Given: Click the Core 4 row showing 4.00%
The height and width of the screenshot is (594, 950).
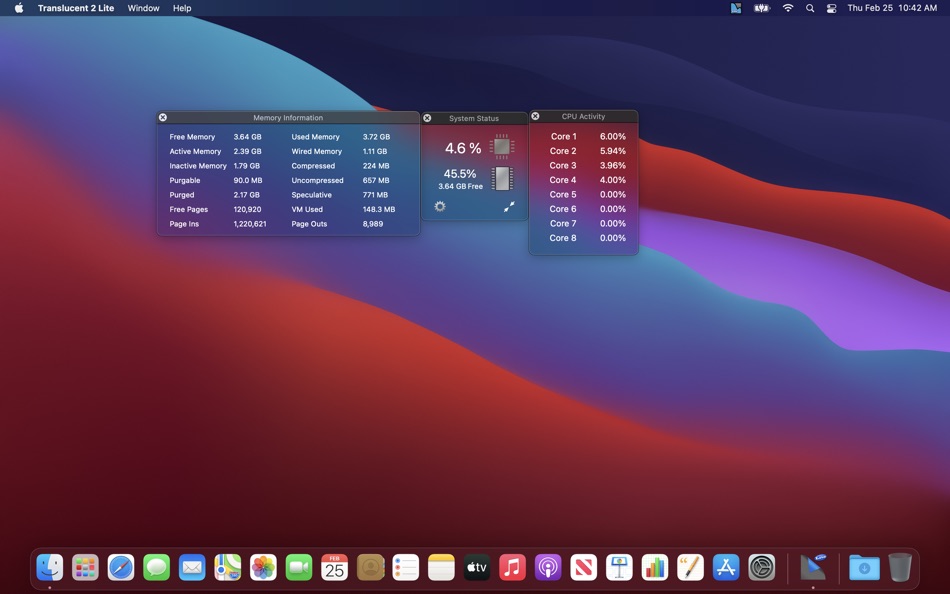Looking at the screenshot, I should [587, 180].
